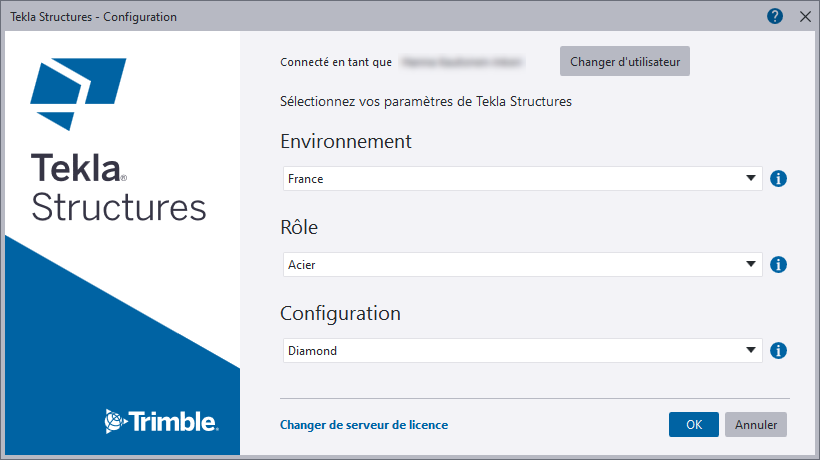Image resolution: width=820 pixels, height=460 pixels.
Task: Expand the Rôle dropdown arrow
Action: (751, 265)
